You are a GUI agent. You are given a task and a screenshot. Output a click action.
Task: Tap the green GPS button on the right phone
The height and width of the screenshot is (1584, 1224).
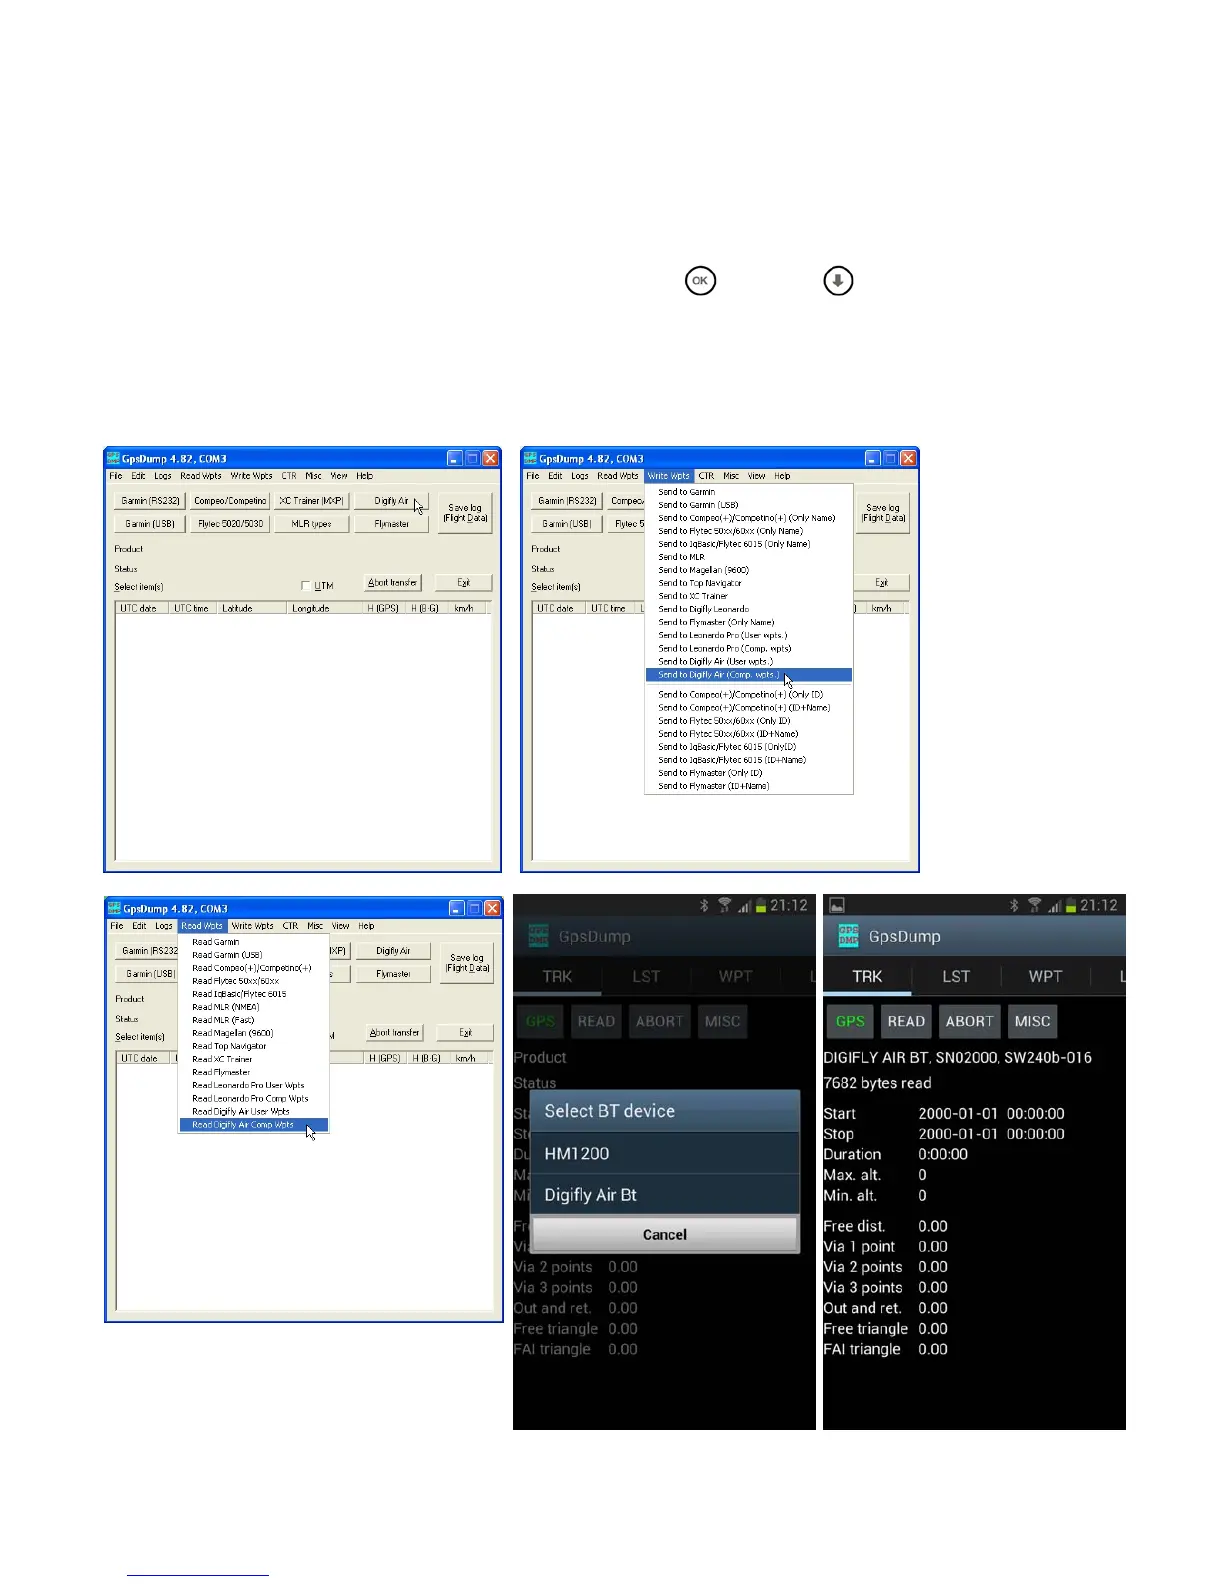coord(850,1021)
